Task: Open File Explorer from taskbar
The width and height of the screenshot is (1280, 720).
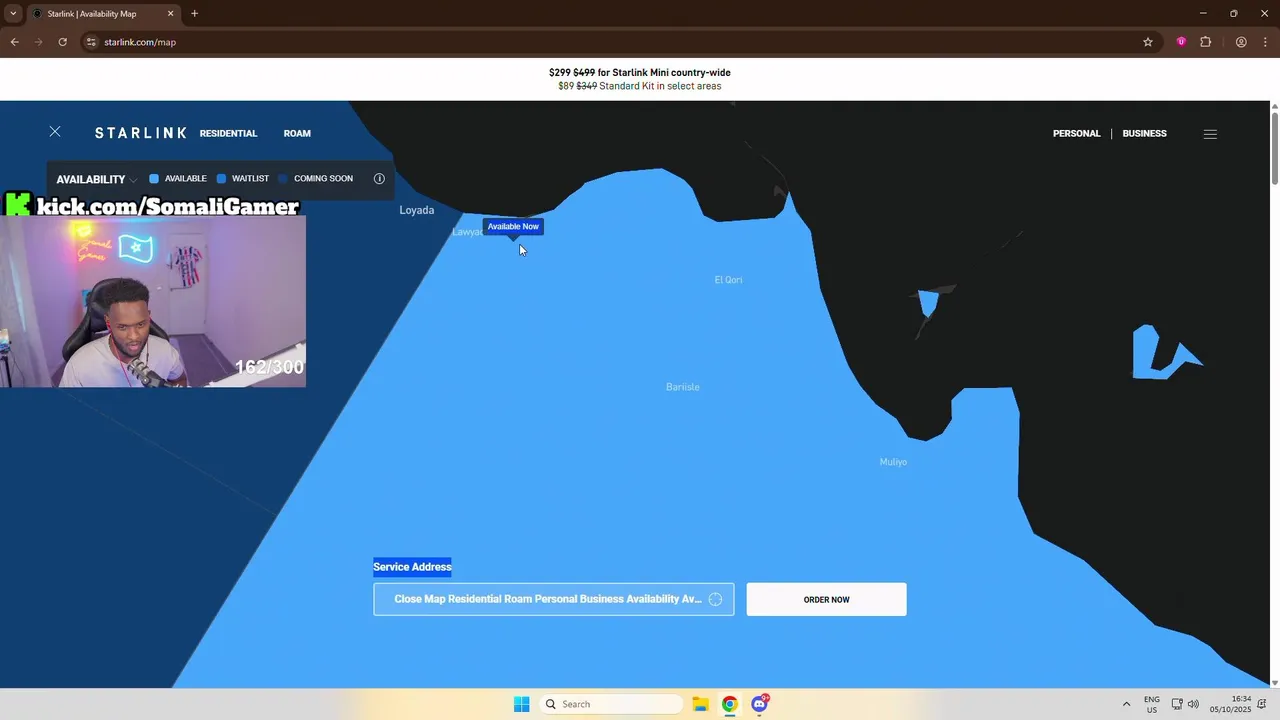Action: click(x=700, y=704)
